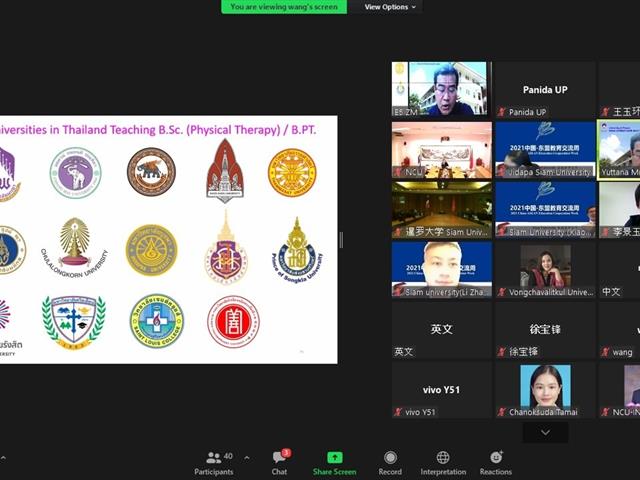Image resolution: width=640 pixels, height=480 pixels.
Task: Click the 'You are viewing wang's screen' banner
Action: click(284, 7)
